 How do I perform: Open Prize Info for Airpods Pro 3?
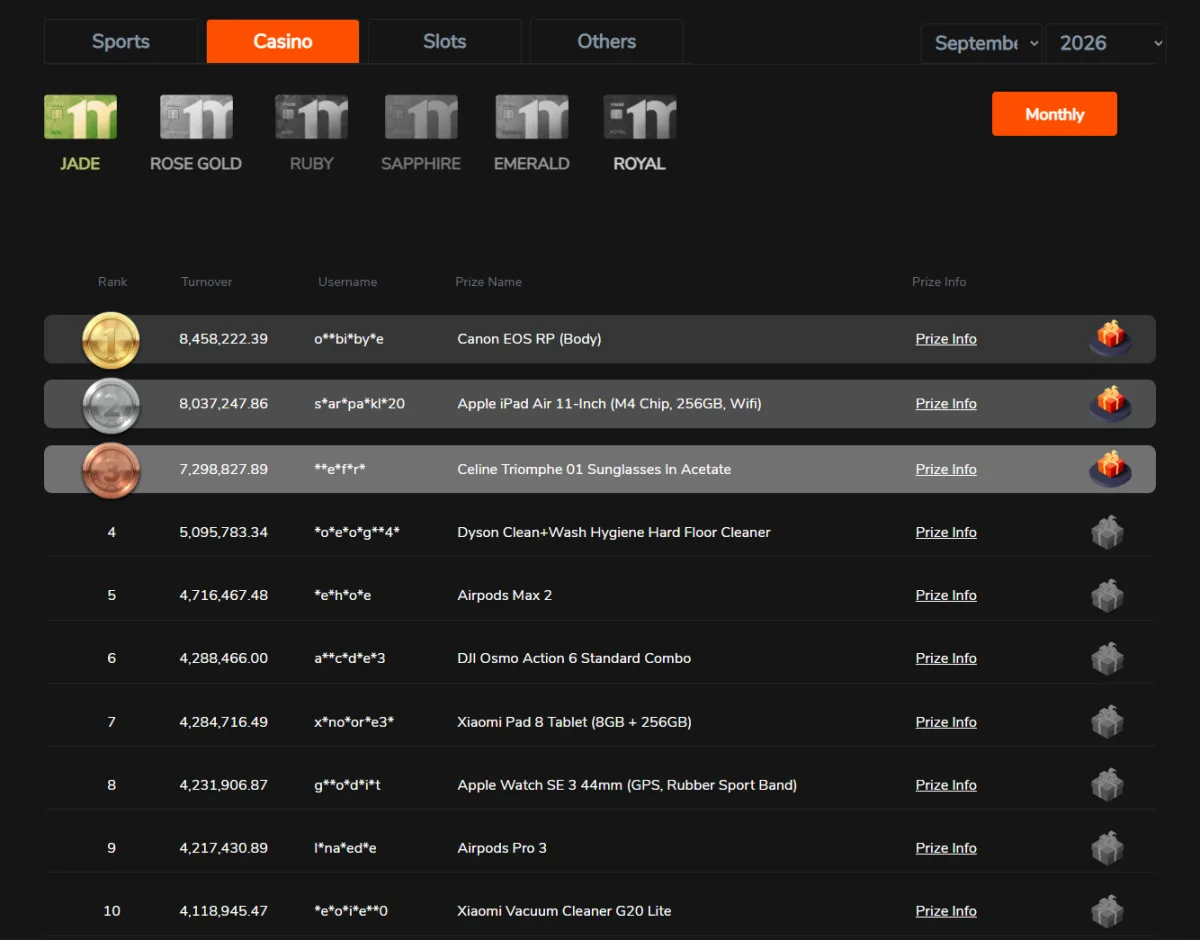(946, 848)
